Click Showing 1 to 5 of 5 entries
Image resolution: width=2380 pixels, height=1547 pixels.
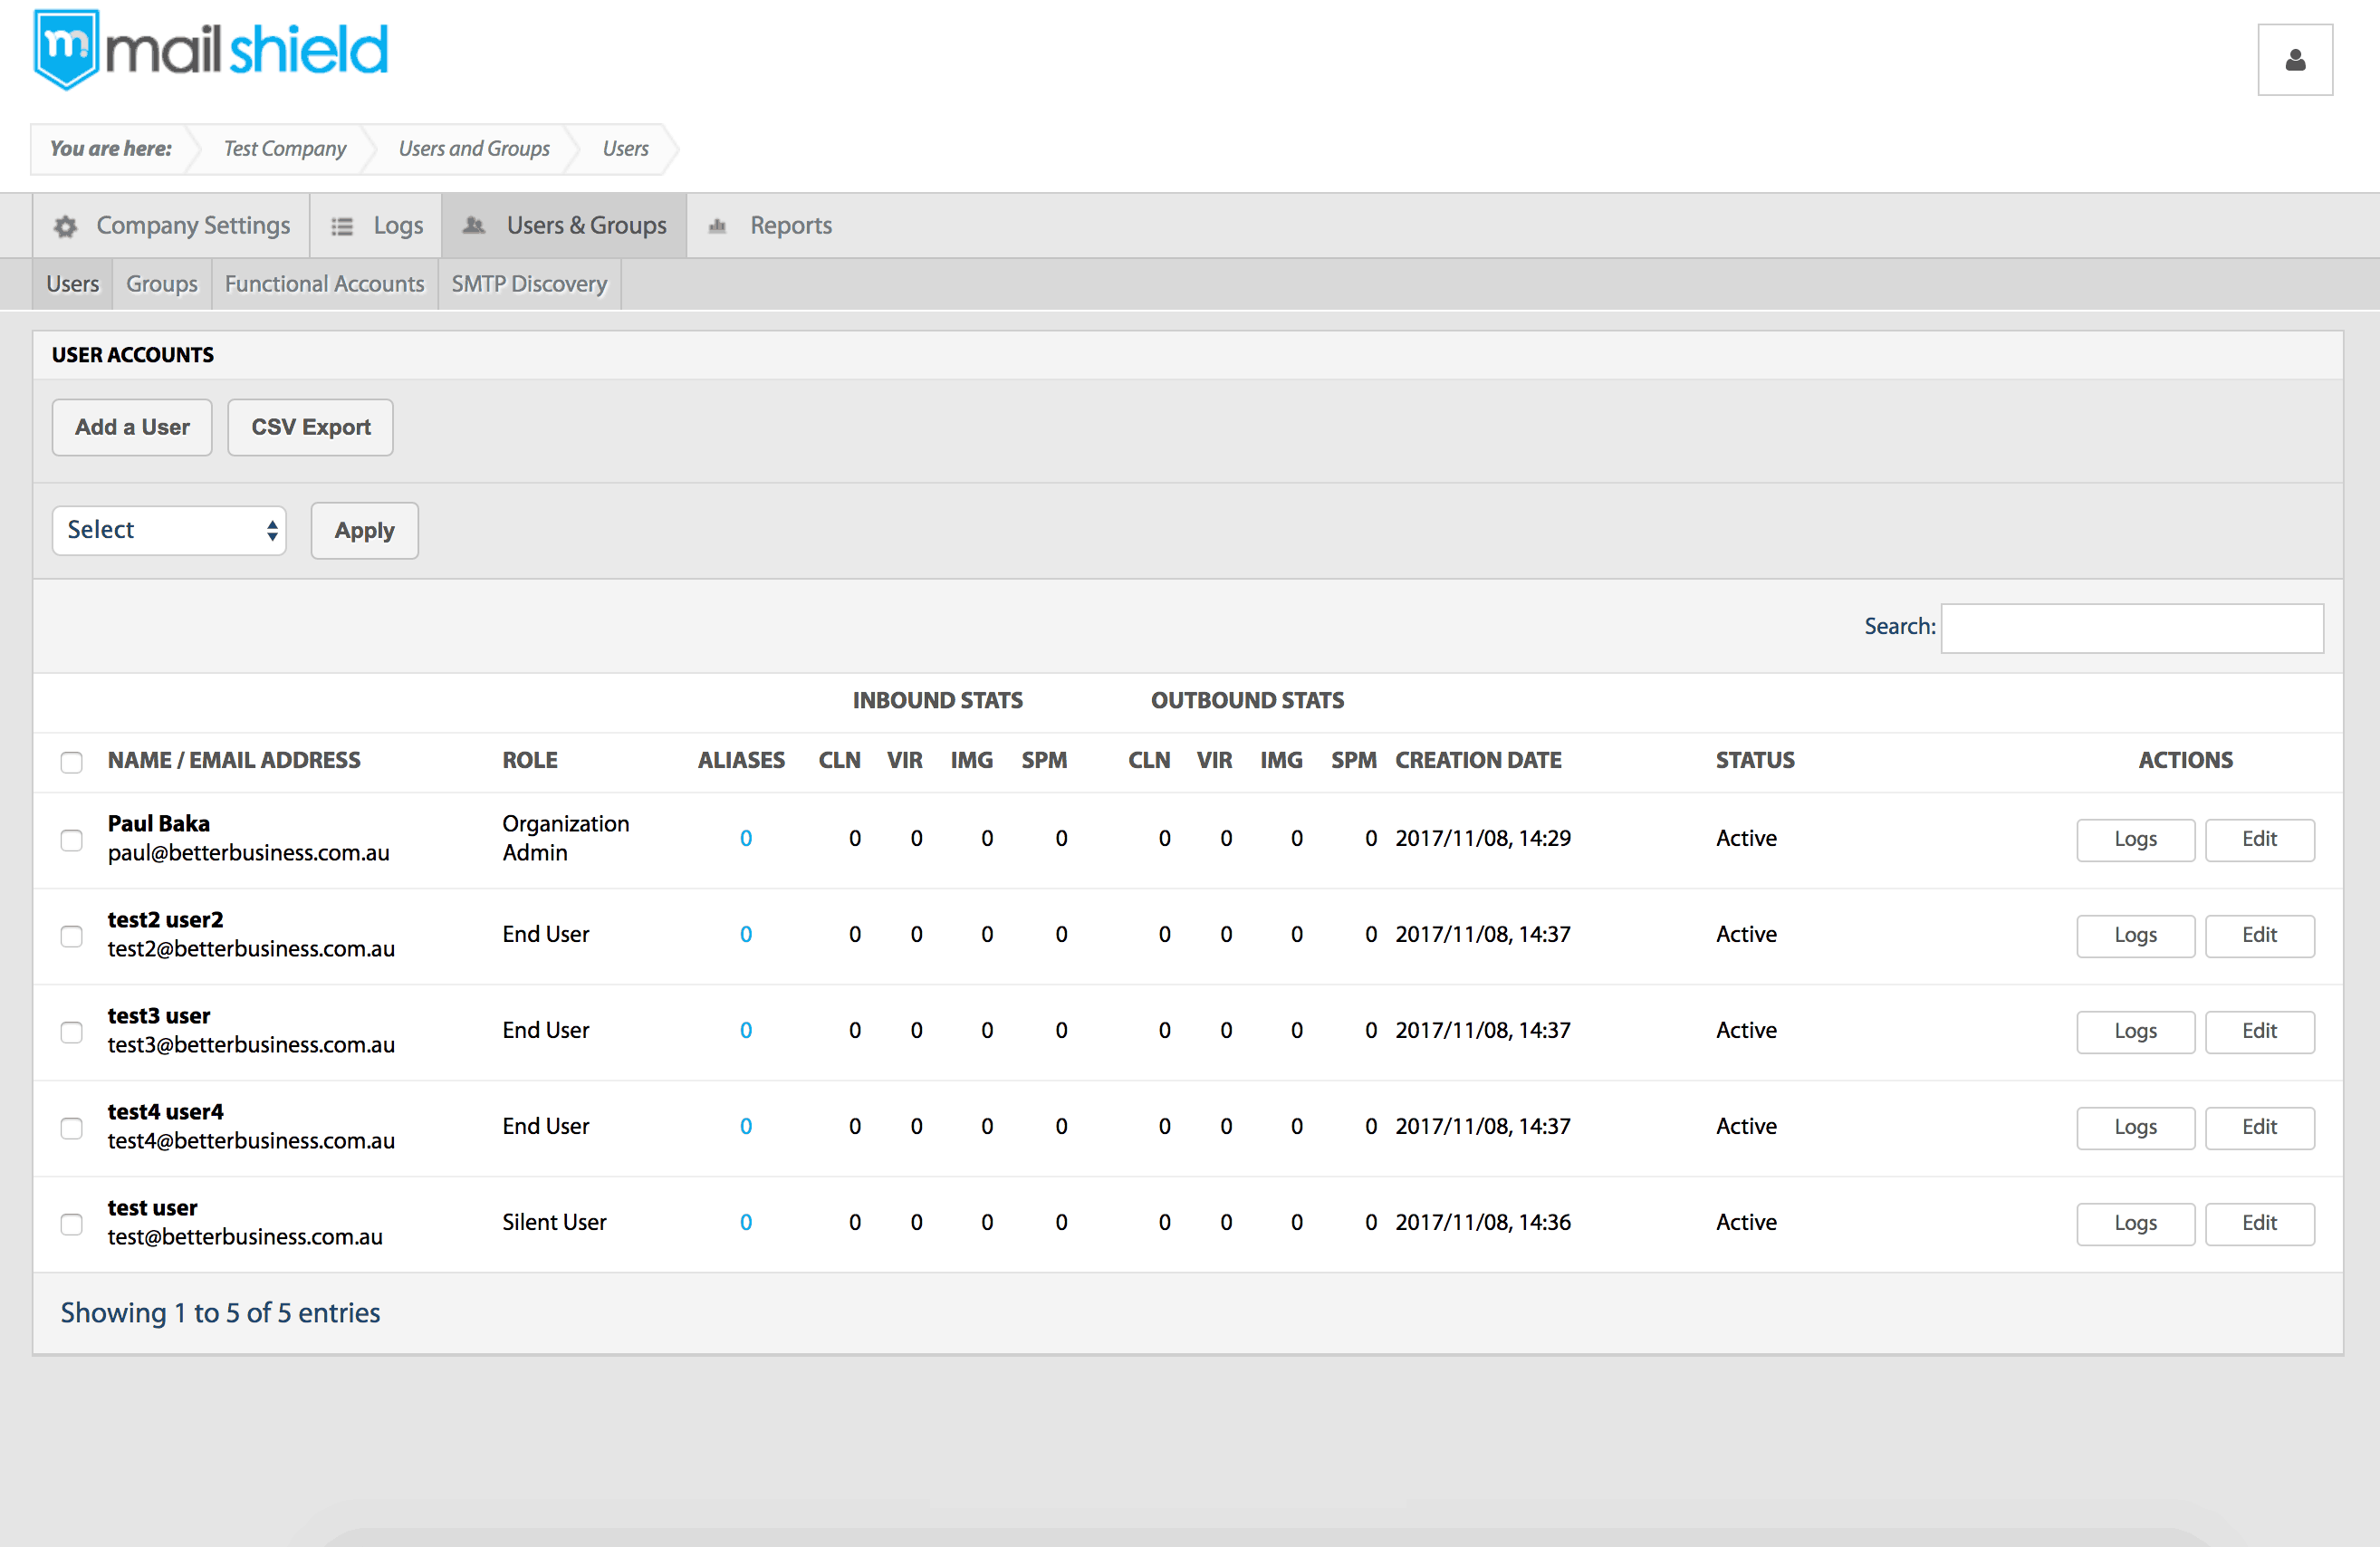[x=220, y=1313]
